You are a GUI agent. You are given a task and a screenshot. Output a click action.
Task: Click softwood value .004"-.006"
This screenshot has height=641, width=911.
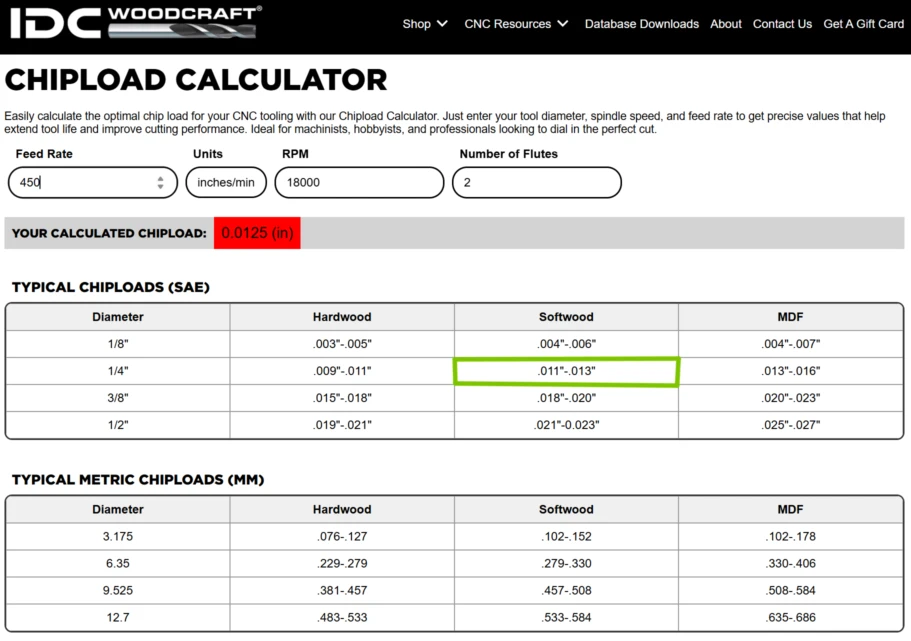(x=566, y=344)
